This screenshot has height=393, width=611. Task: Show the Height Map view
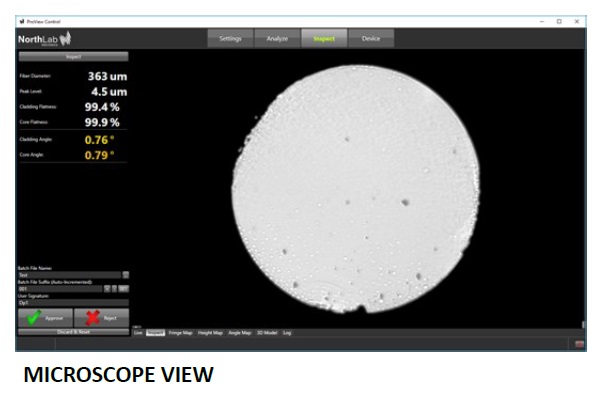pos(210,333)
